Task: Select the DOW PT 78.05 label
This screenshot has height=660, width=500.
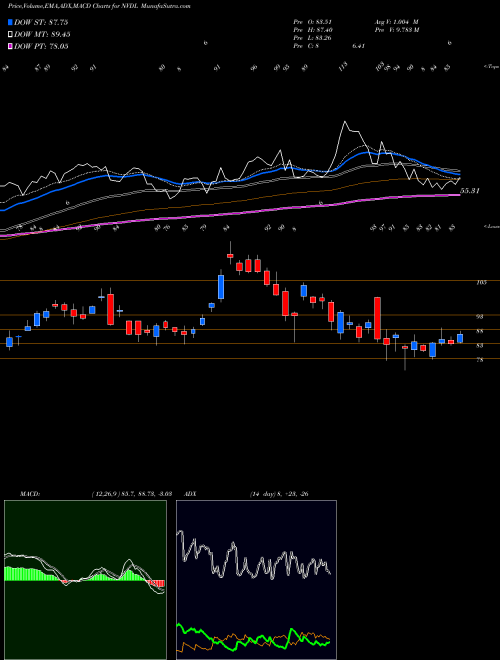Action: click(x=41, y=46)
